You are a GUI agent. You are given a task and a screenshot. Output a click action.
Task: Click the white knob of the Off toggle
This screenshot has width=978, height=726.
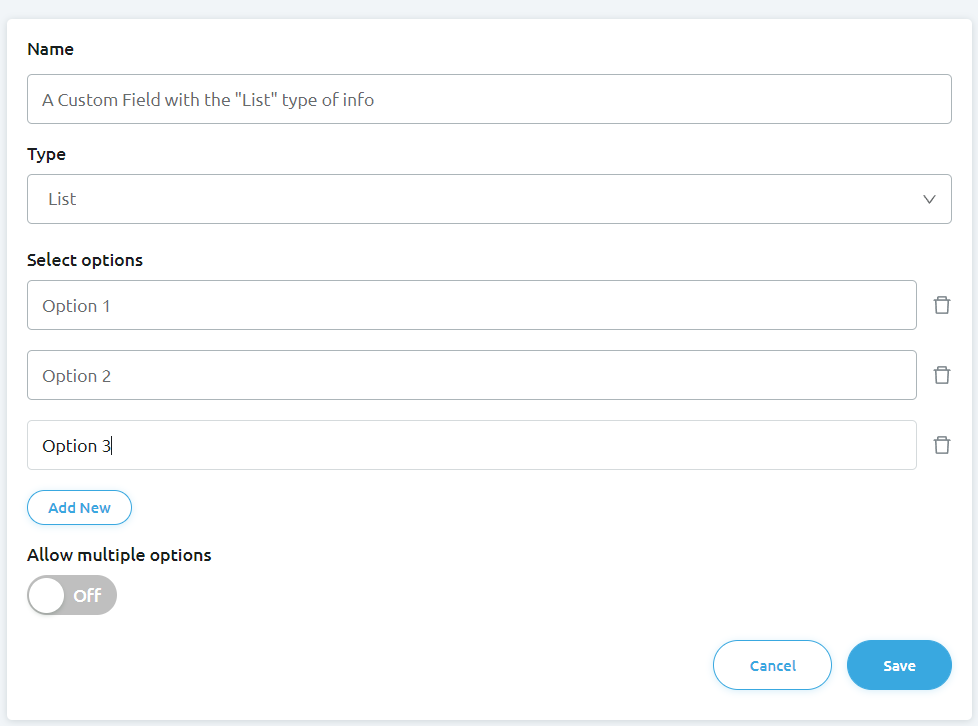[47, 595]
